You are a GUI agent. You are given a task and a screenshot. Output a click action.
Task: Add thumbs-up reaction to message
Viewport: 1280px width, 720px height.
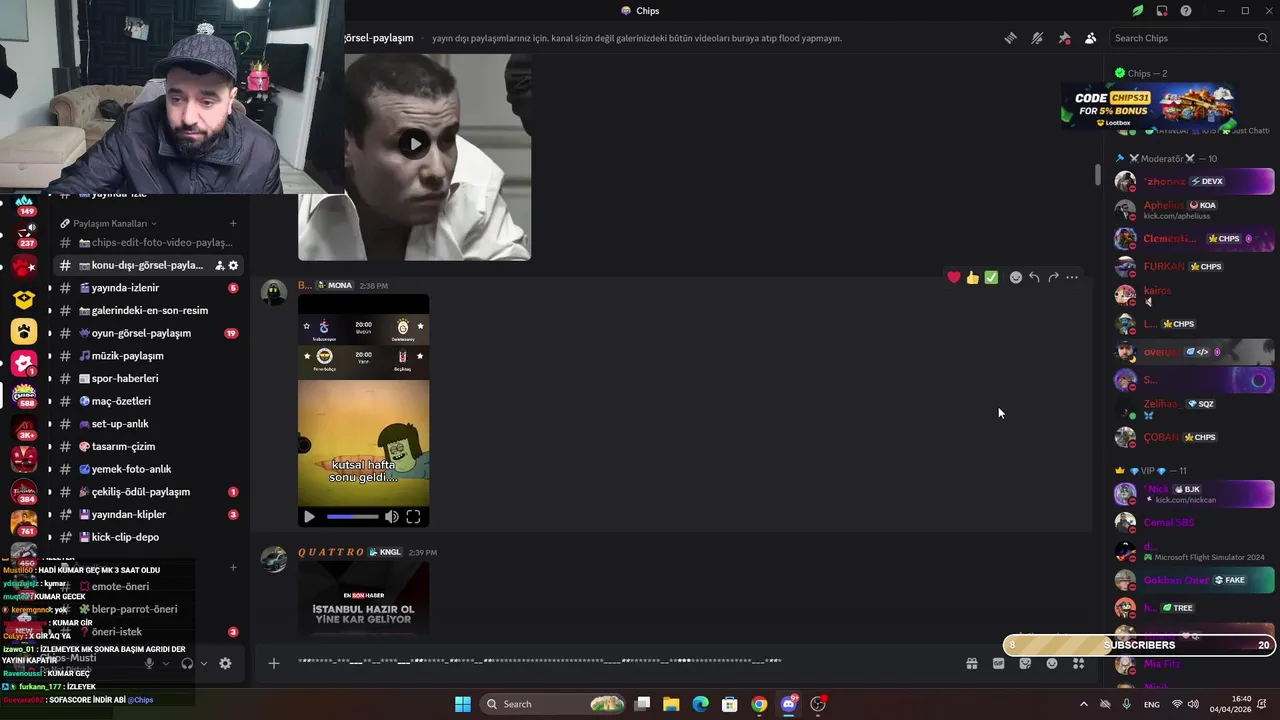[973, 277]
